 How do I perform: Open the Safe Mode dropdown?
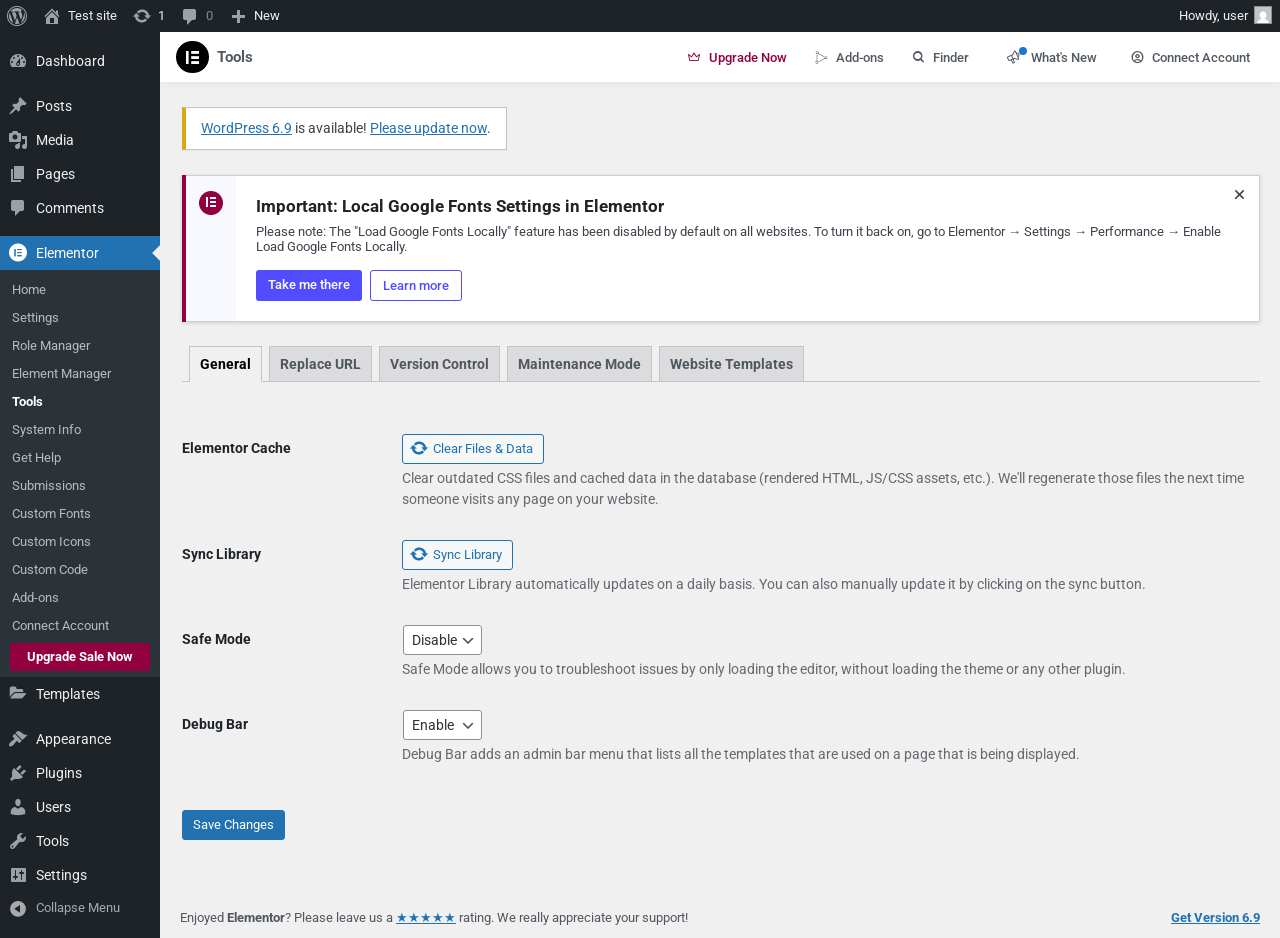pos(442,640)
